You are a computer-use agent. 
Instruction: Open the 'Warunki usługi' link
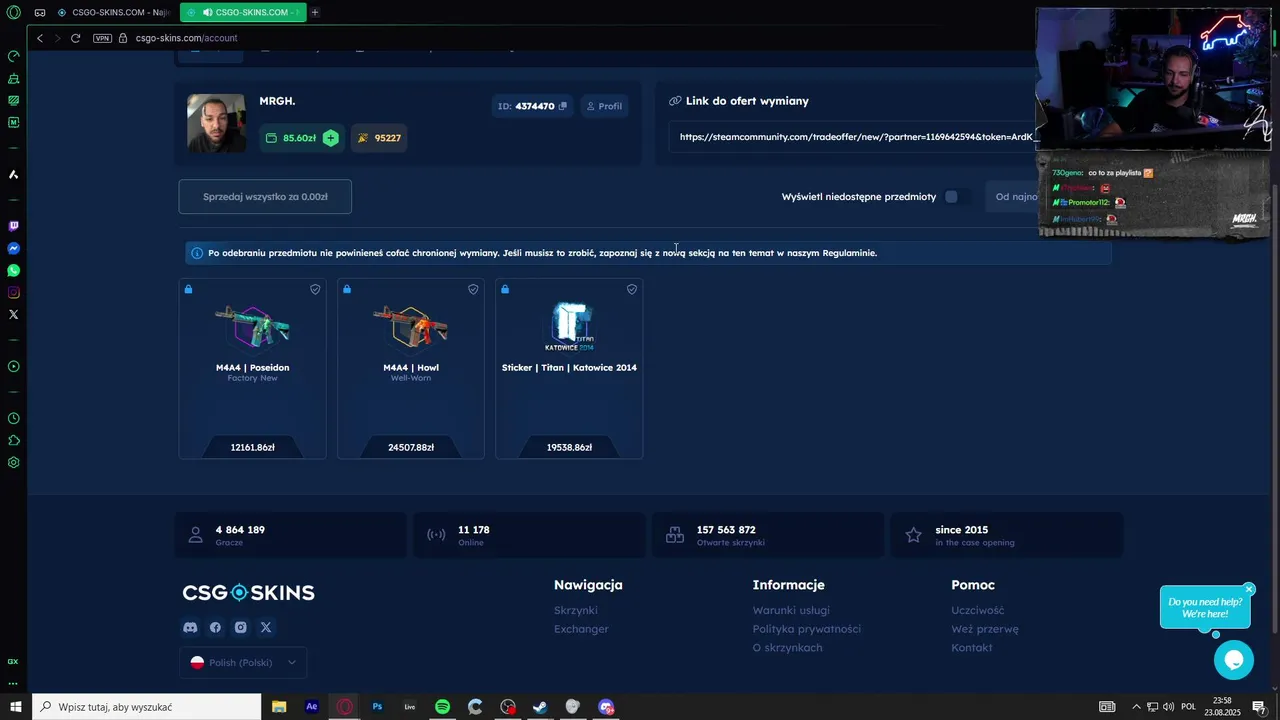pos(791,610)
